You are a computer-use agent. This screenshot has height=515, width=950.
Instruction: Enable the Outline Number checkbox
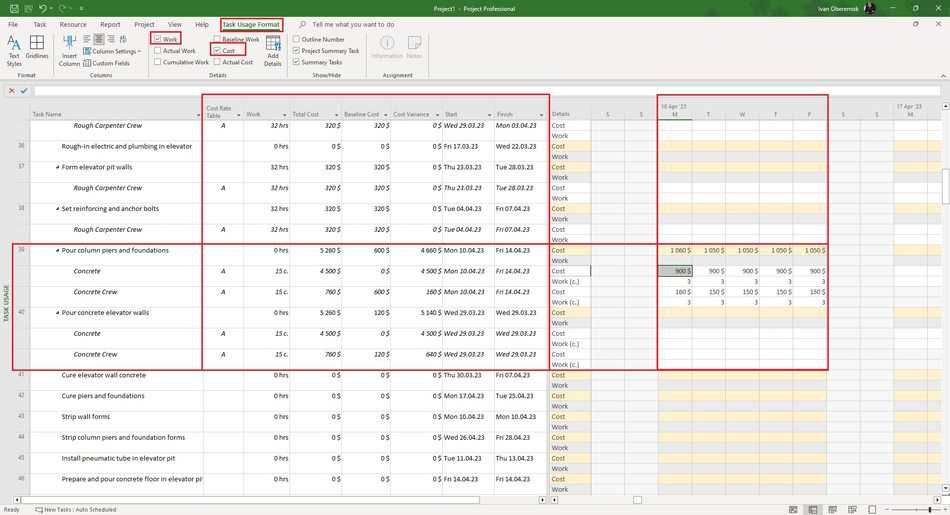pyautogui.click(x=296, y=39)
